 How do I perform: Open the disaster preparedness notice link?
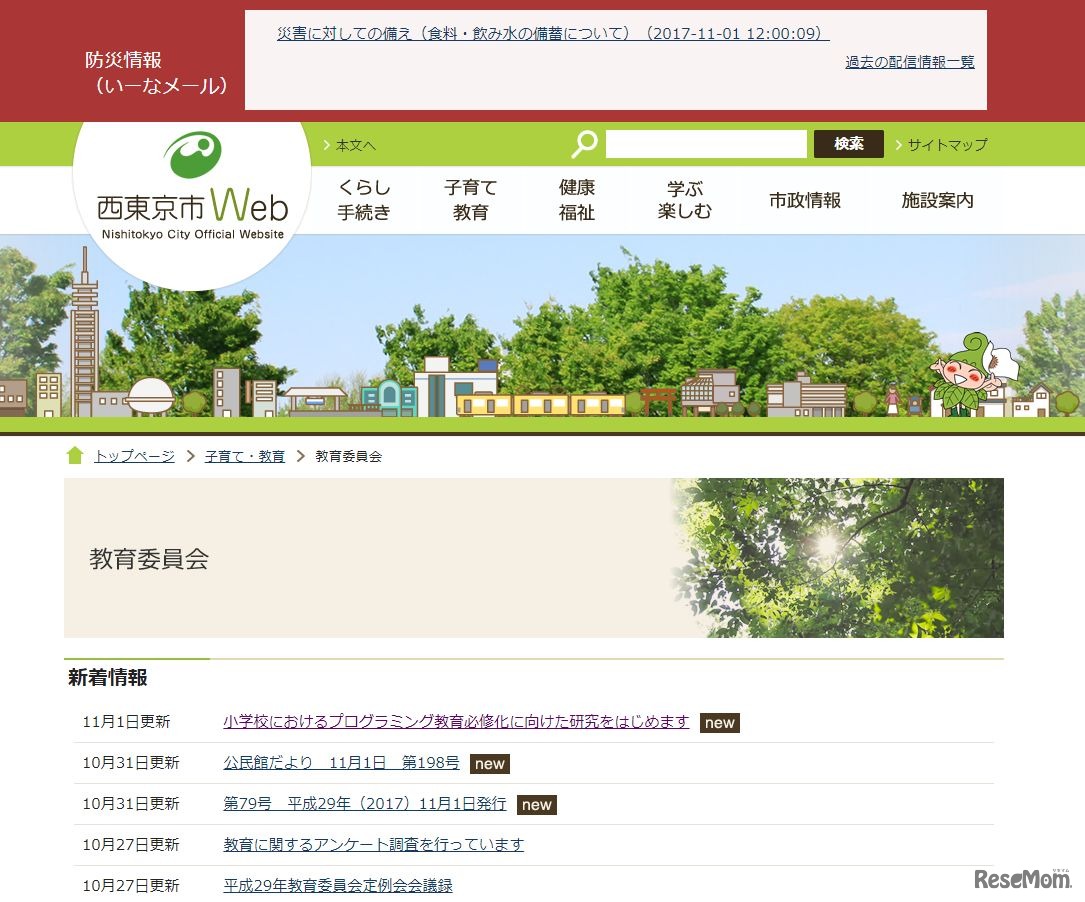(551, 31)
